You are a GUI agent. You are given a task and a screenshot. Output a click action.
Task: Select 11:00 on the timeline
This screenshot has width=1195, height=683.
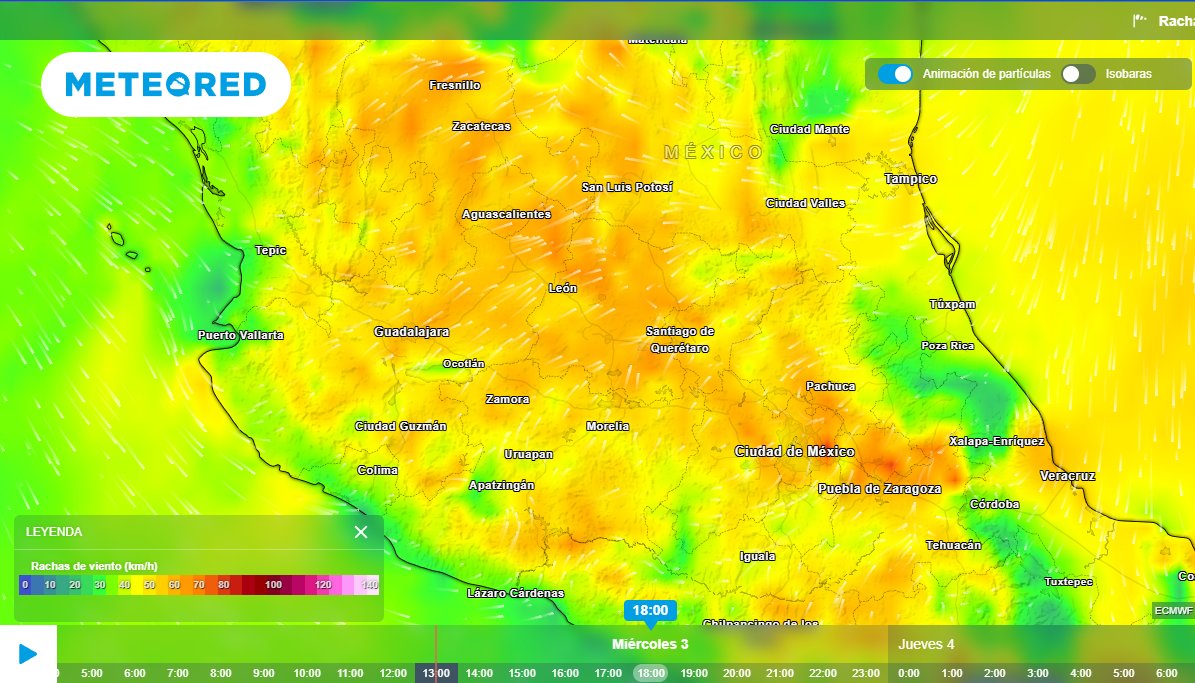351,673
